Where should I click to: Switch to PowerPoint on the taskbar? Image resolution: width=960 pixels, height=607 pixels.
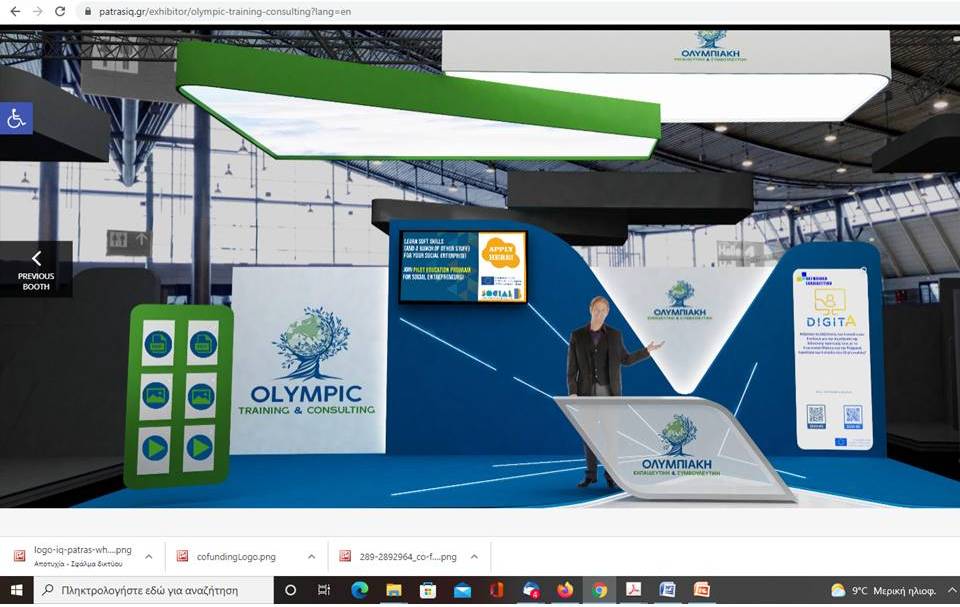pos(702,590)
